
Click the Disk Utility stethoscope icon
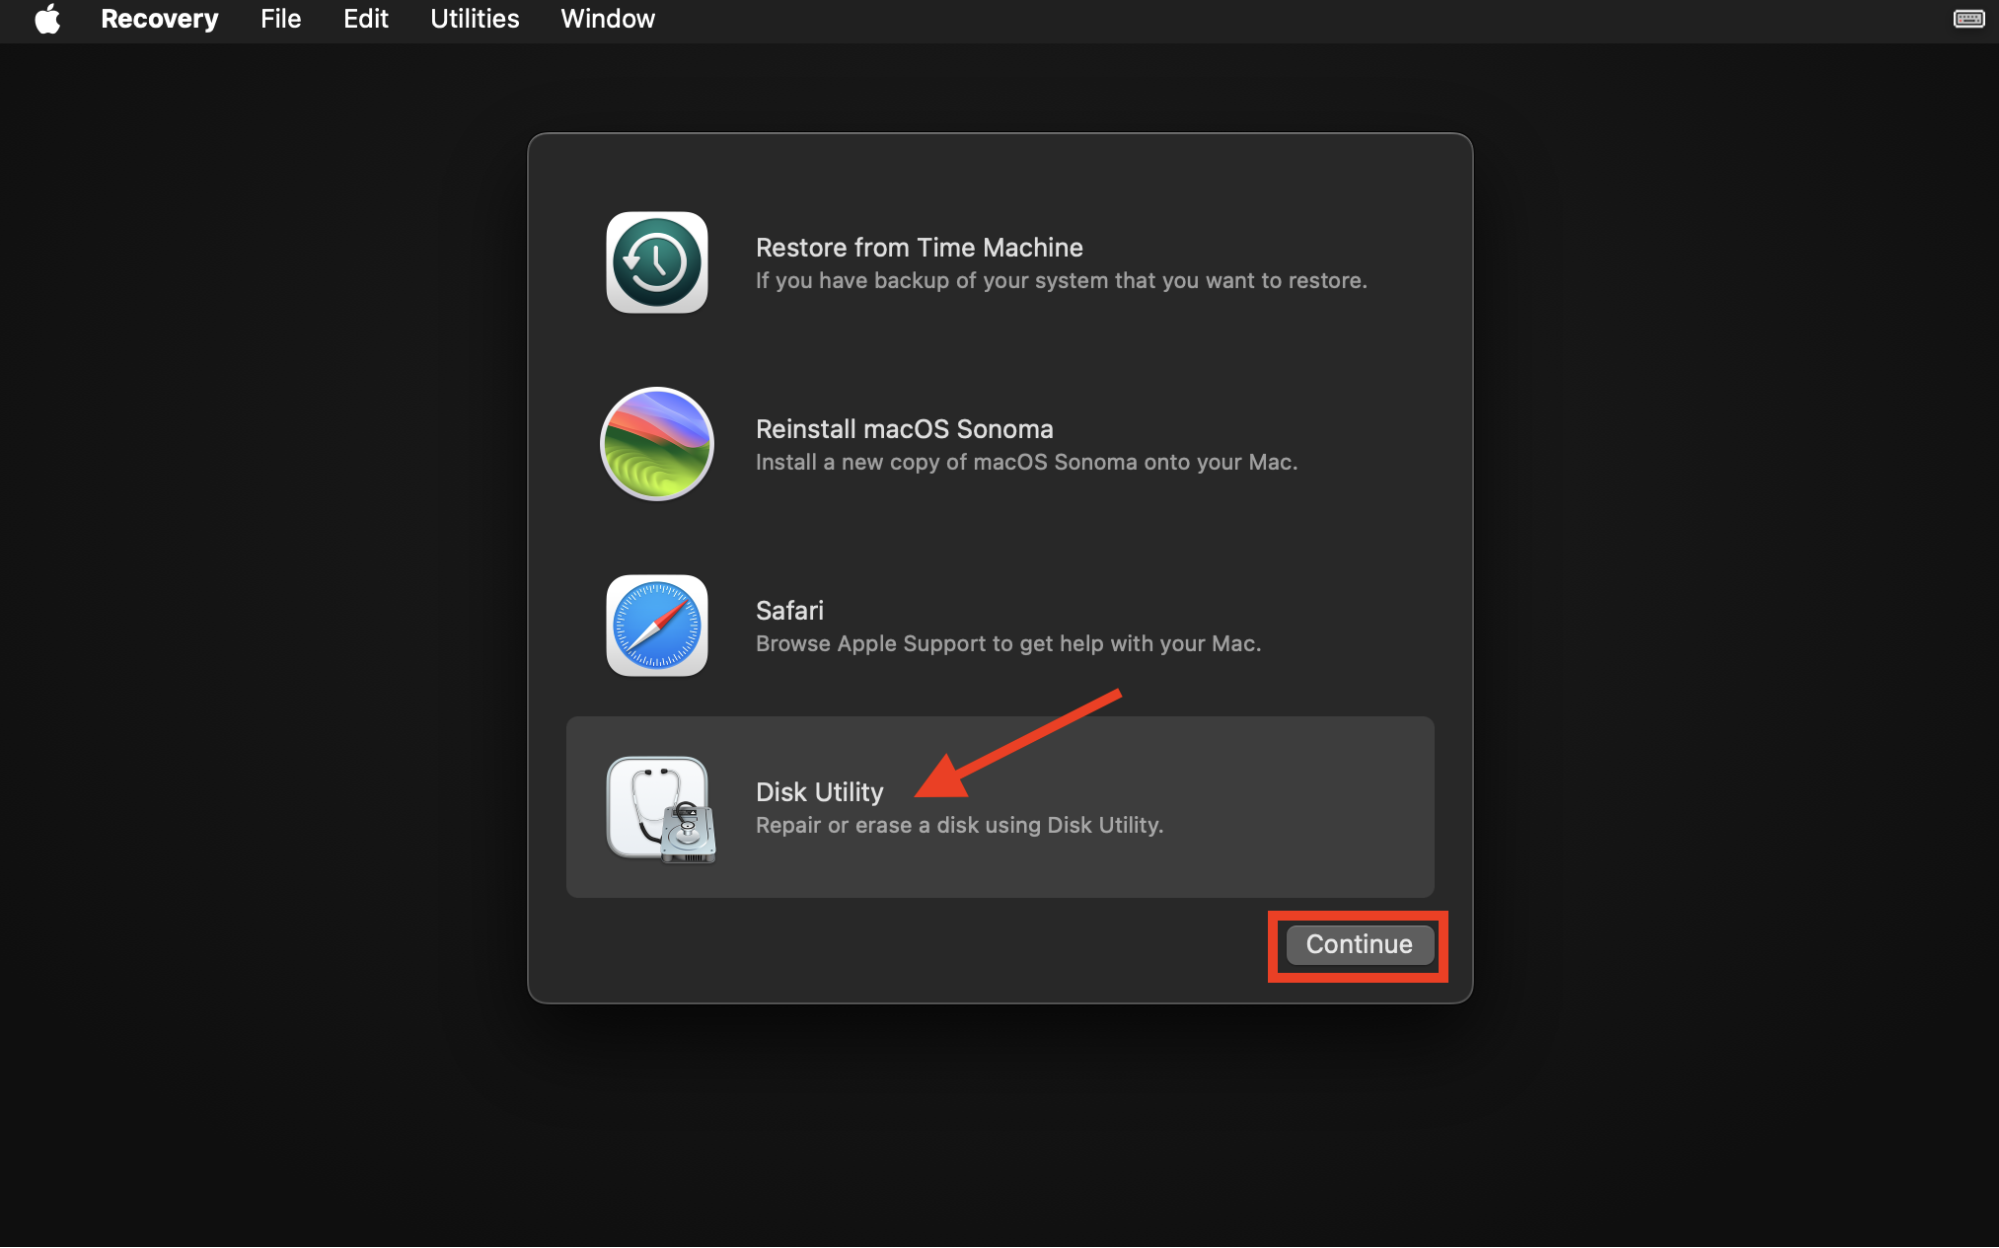[x=658, y=810]
